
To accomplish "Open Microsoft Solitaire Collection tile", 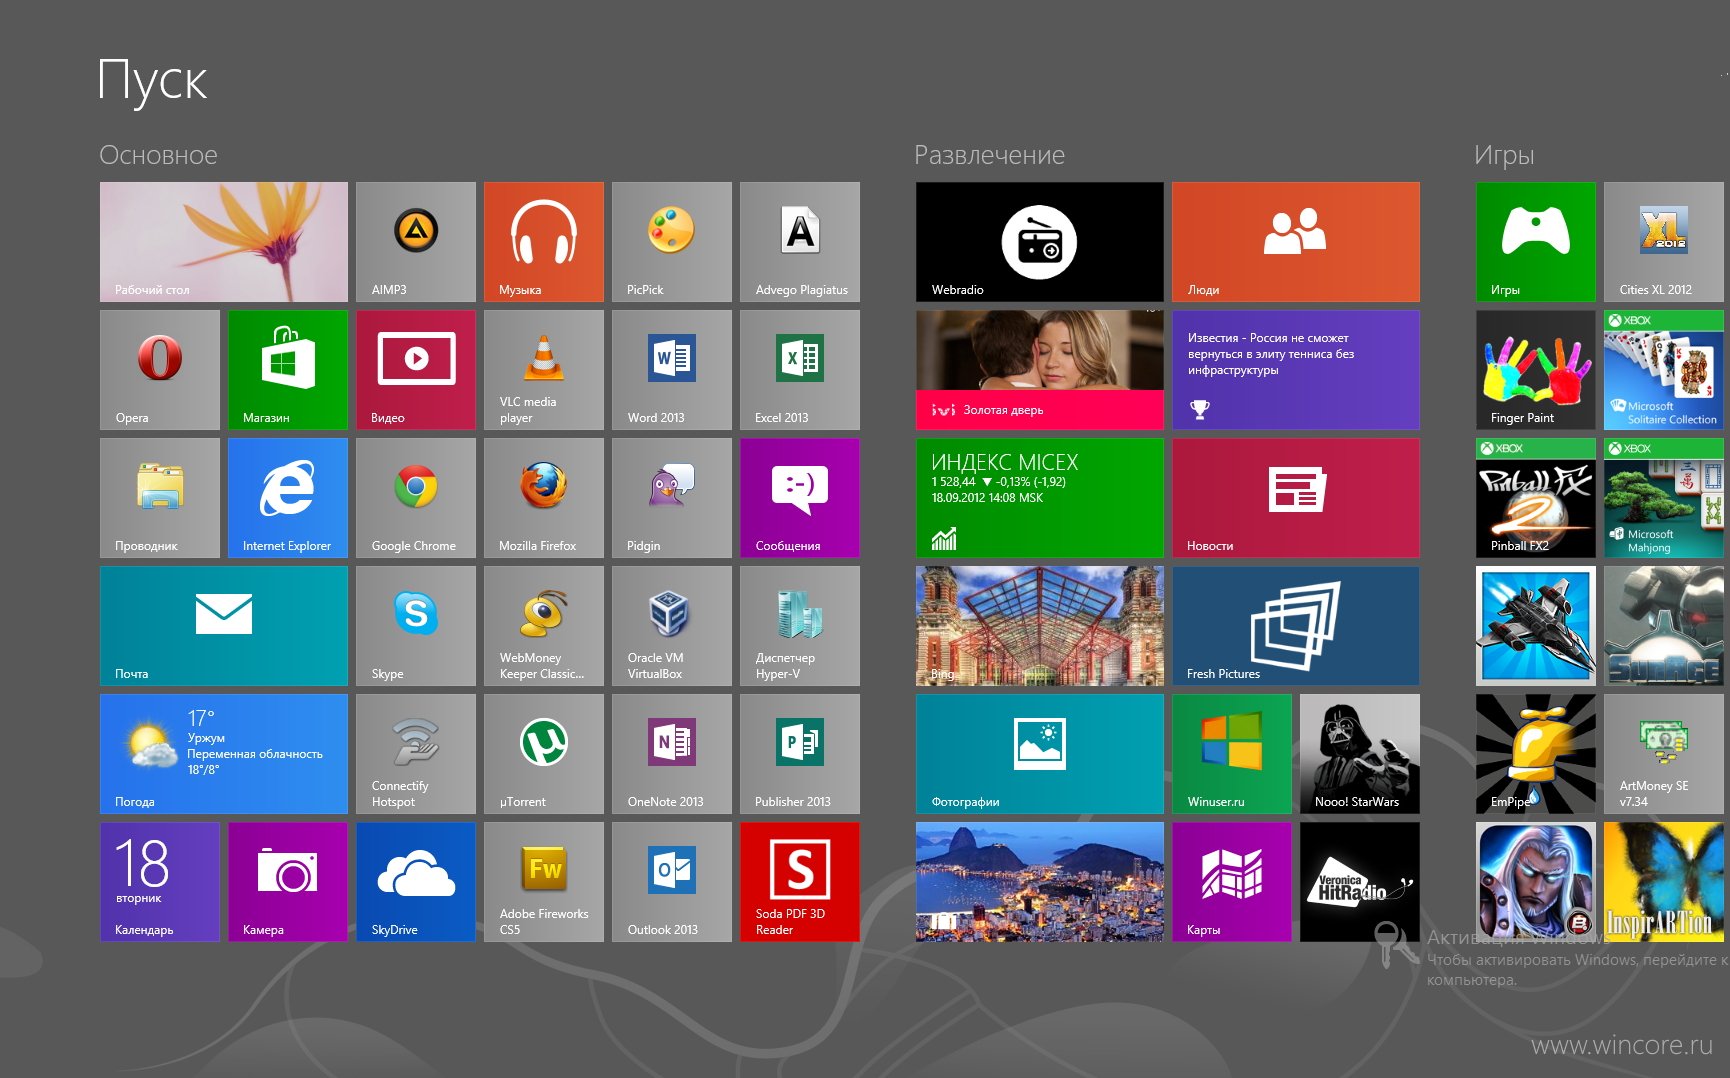I will point(1664,370).
